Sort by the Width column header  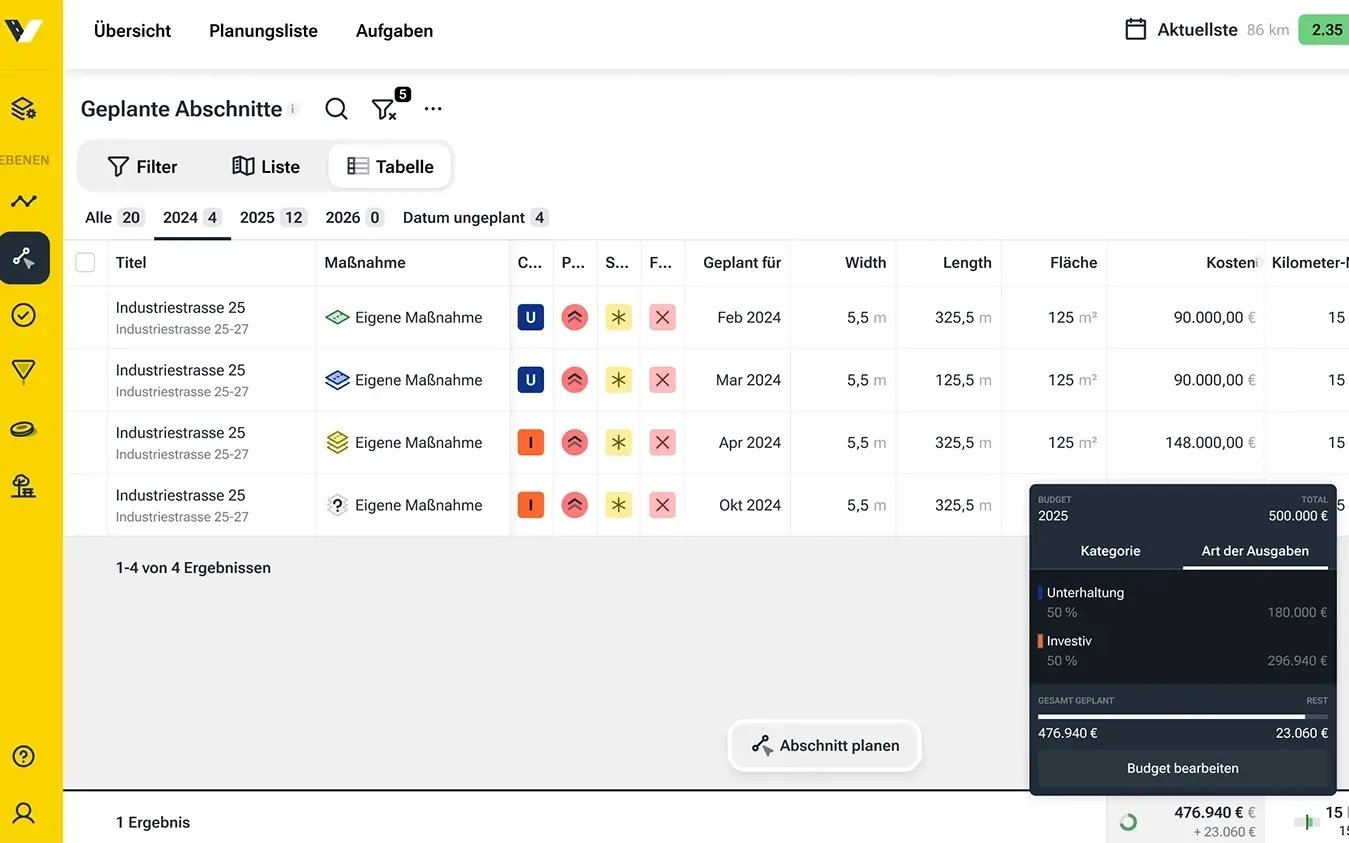865,262
